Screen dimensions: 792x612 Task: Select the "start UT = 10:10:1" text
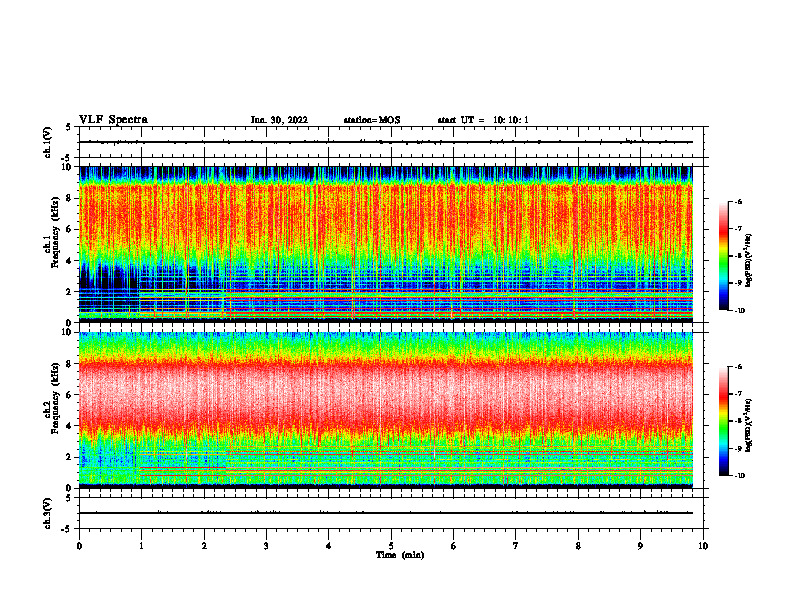point(483,120)
